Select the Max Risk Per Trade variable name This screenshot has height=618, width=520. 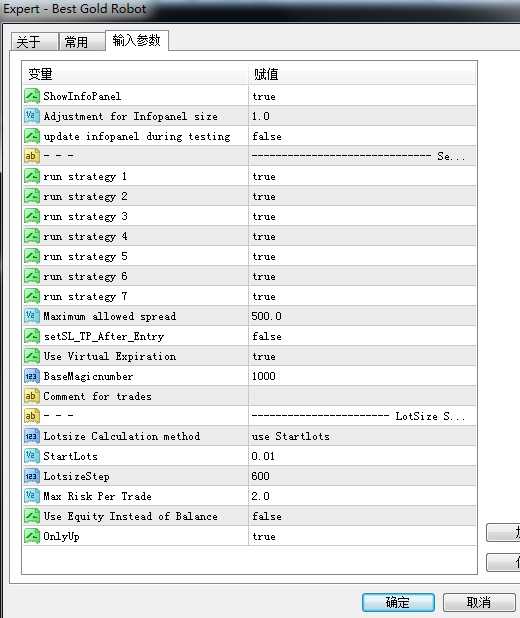pyautogui.click(x=97, y=496)
